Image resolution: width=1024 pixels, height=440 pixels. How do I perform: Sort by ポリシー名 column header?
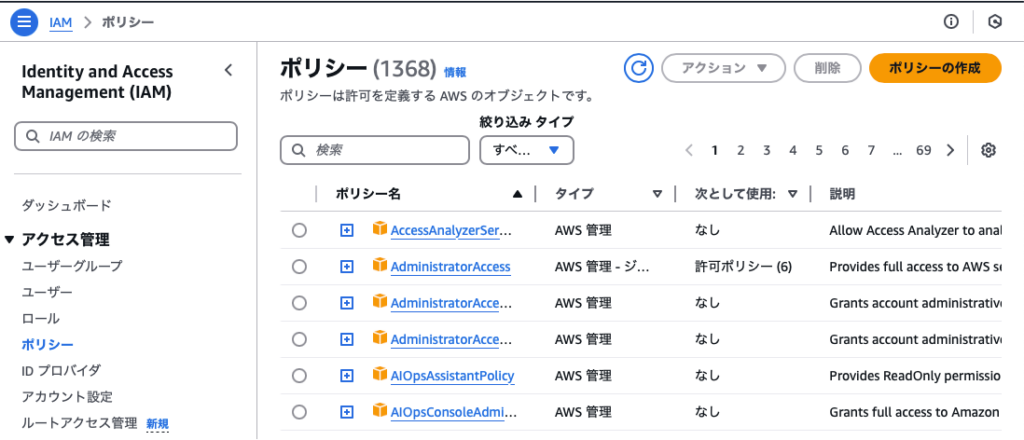pos(369,194)
